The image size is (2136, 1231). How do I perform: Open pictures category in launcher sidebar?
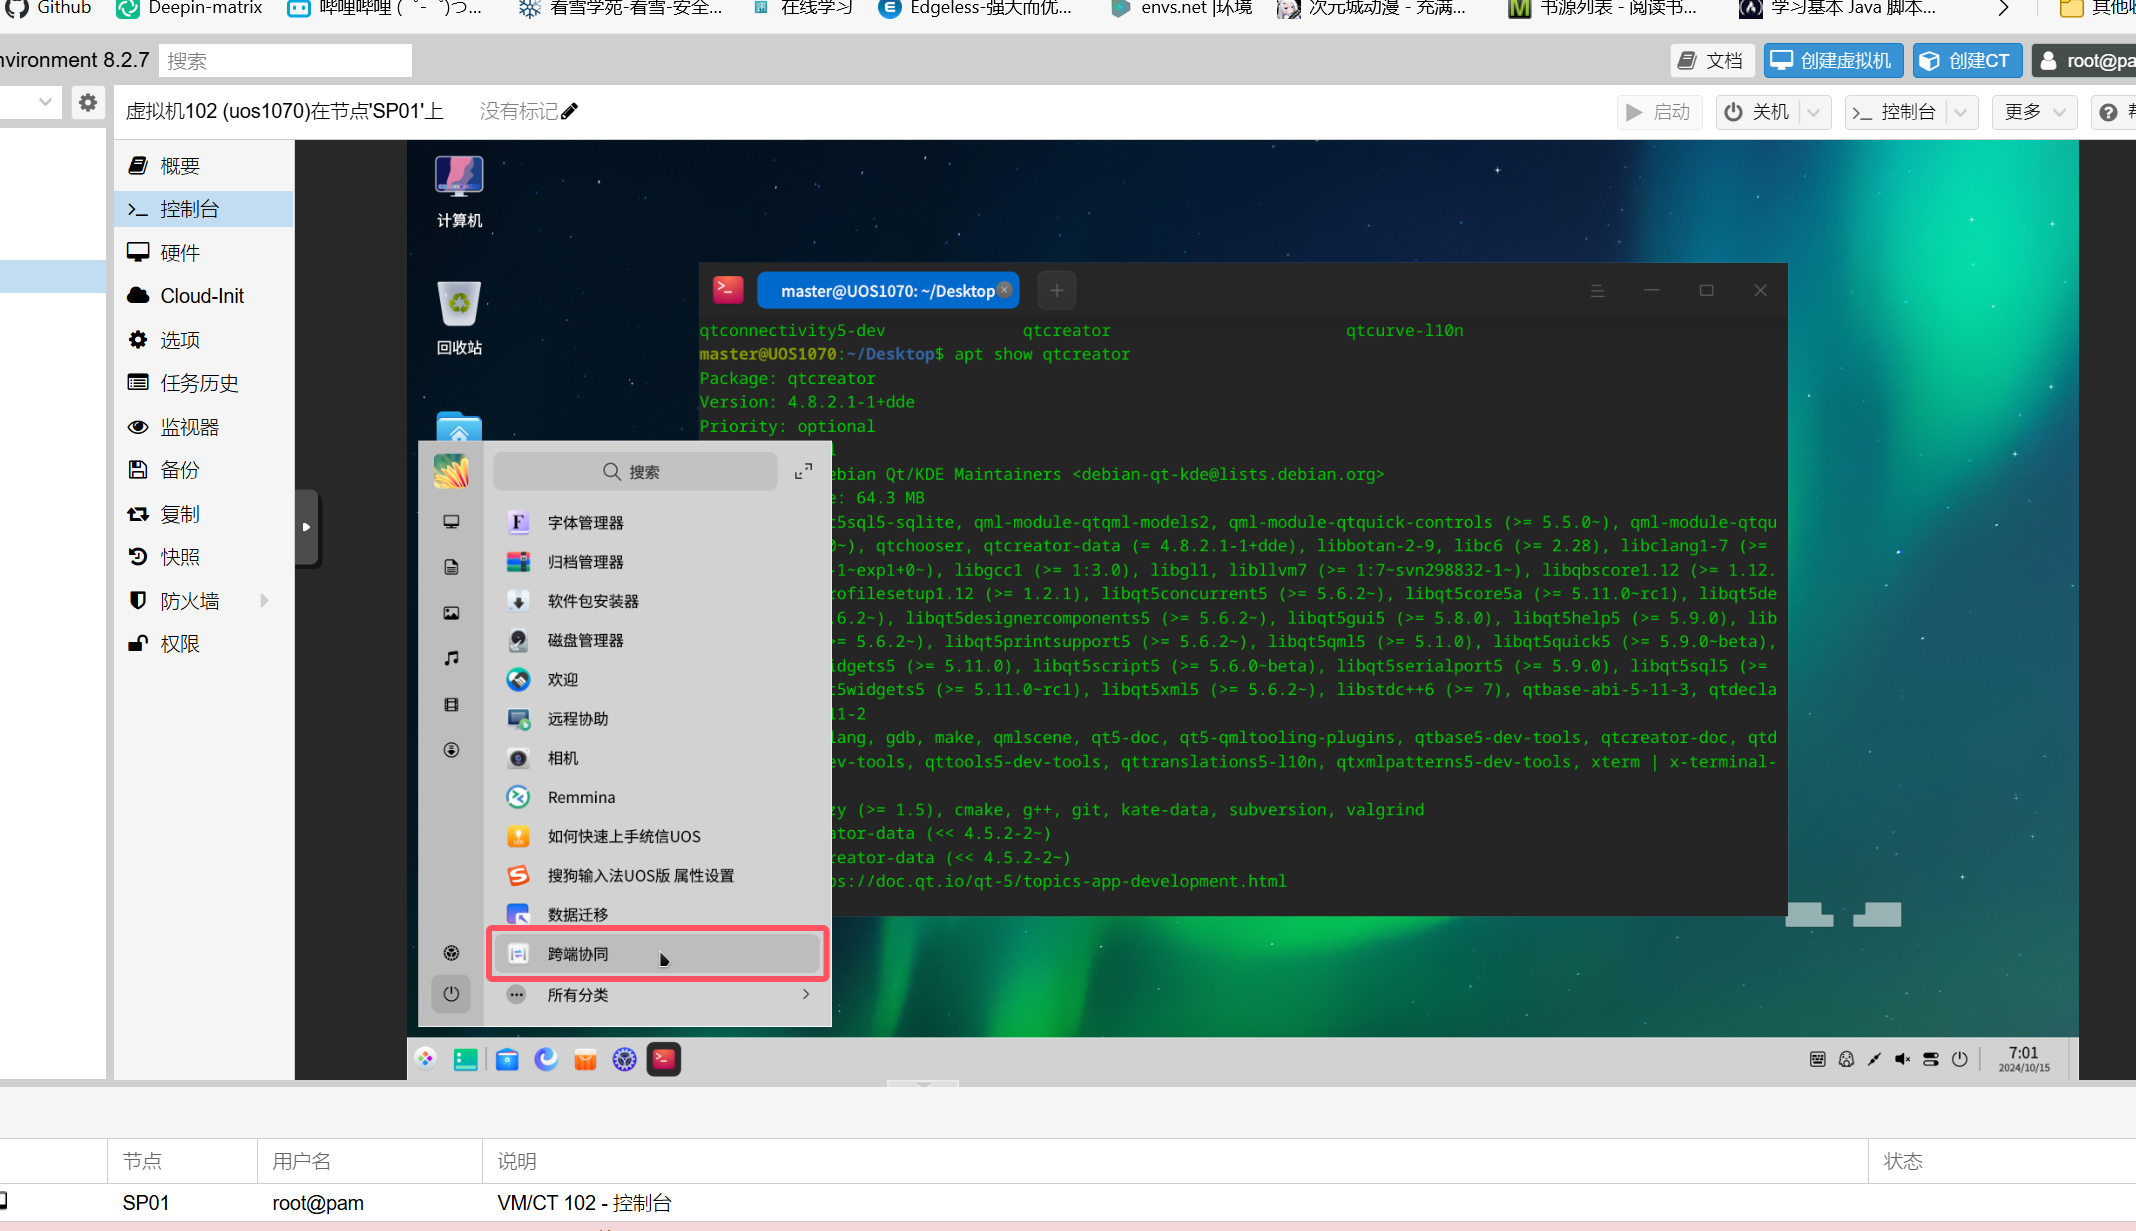tap(451, 613)
